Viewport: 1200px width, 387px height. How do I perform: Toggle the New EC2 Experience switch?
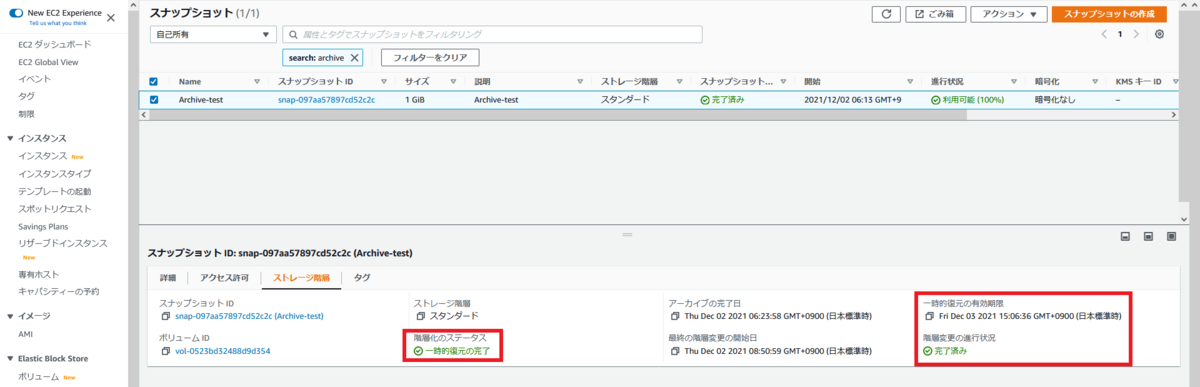pos(15,12)
